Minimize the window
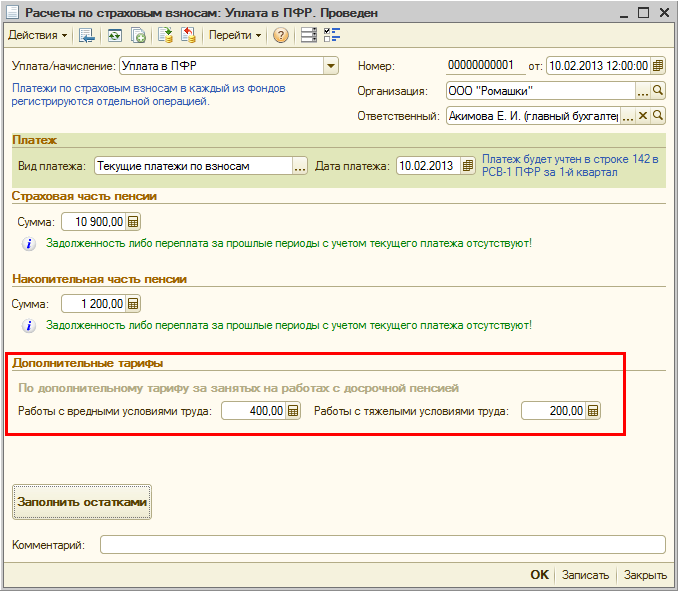Screen dimensions: 678x591 coord(623,14)
